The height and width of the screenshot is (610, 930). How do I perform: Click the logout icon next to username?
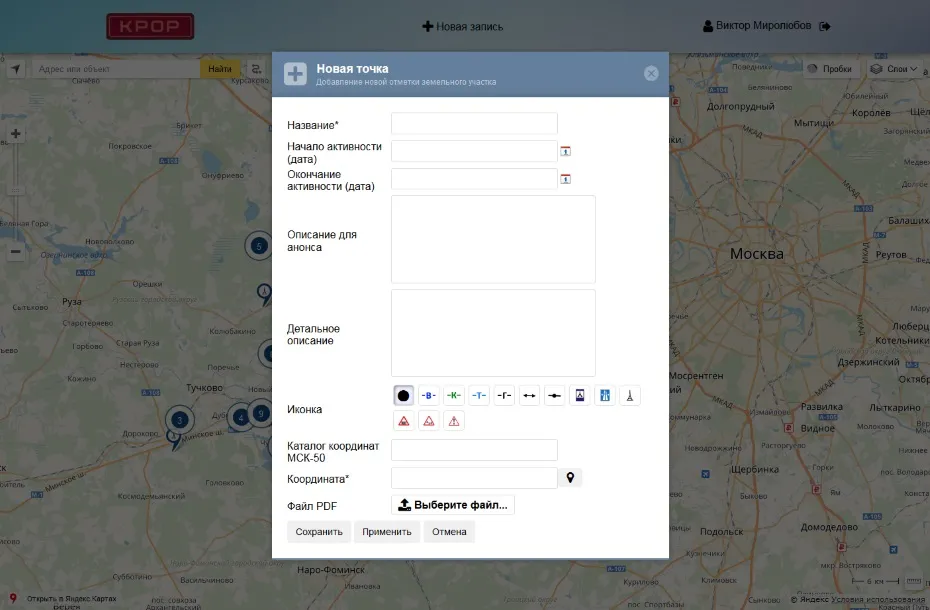point(825,27)
